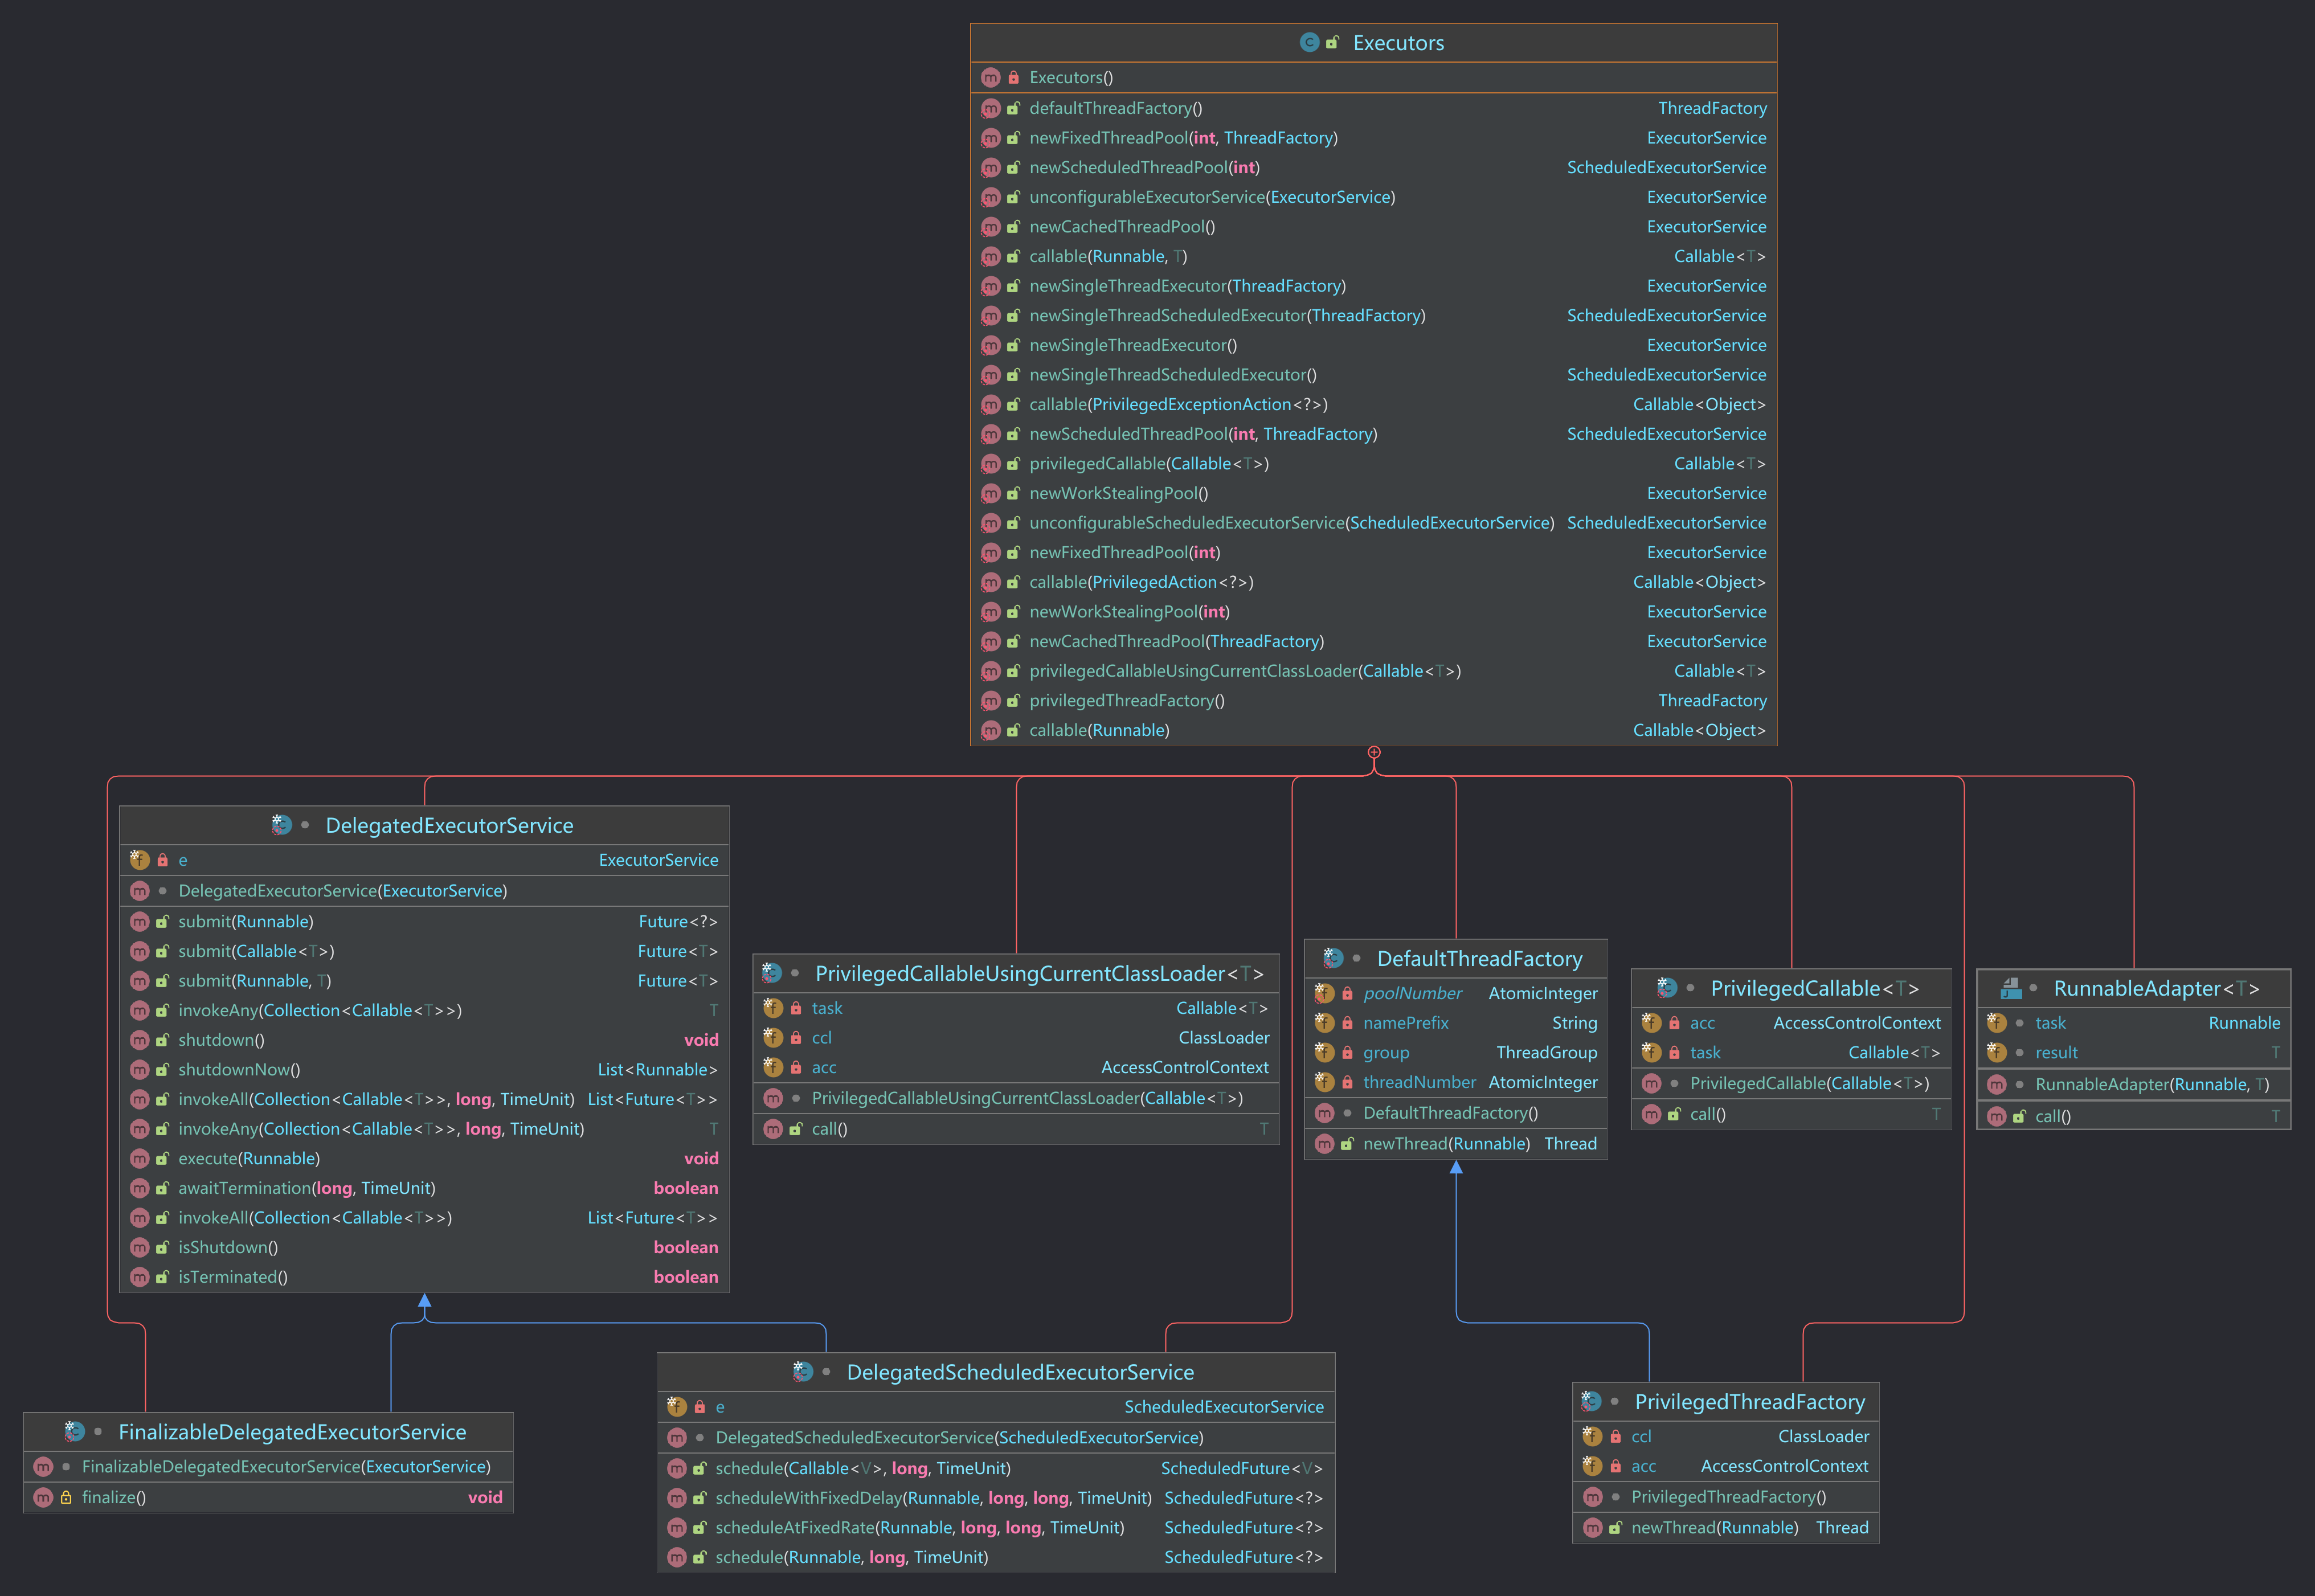Click the method icon beside finalize()

43,1497
